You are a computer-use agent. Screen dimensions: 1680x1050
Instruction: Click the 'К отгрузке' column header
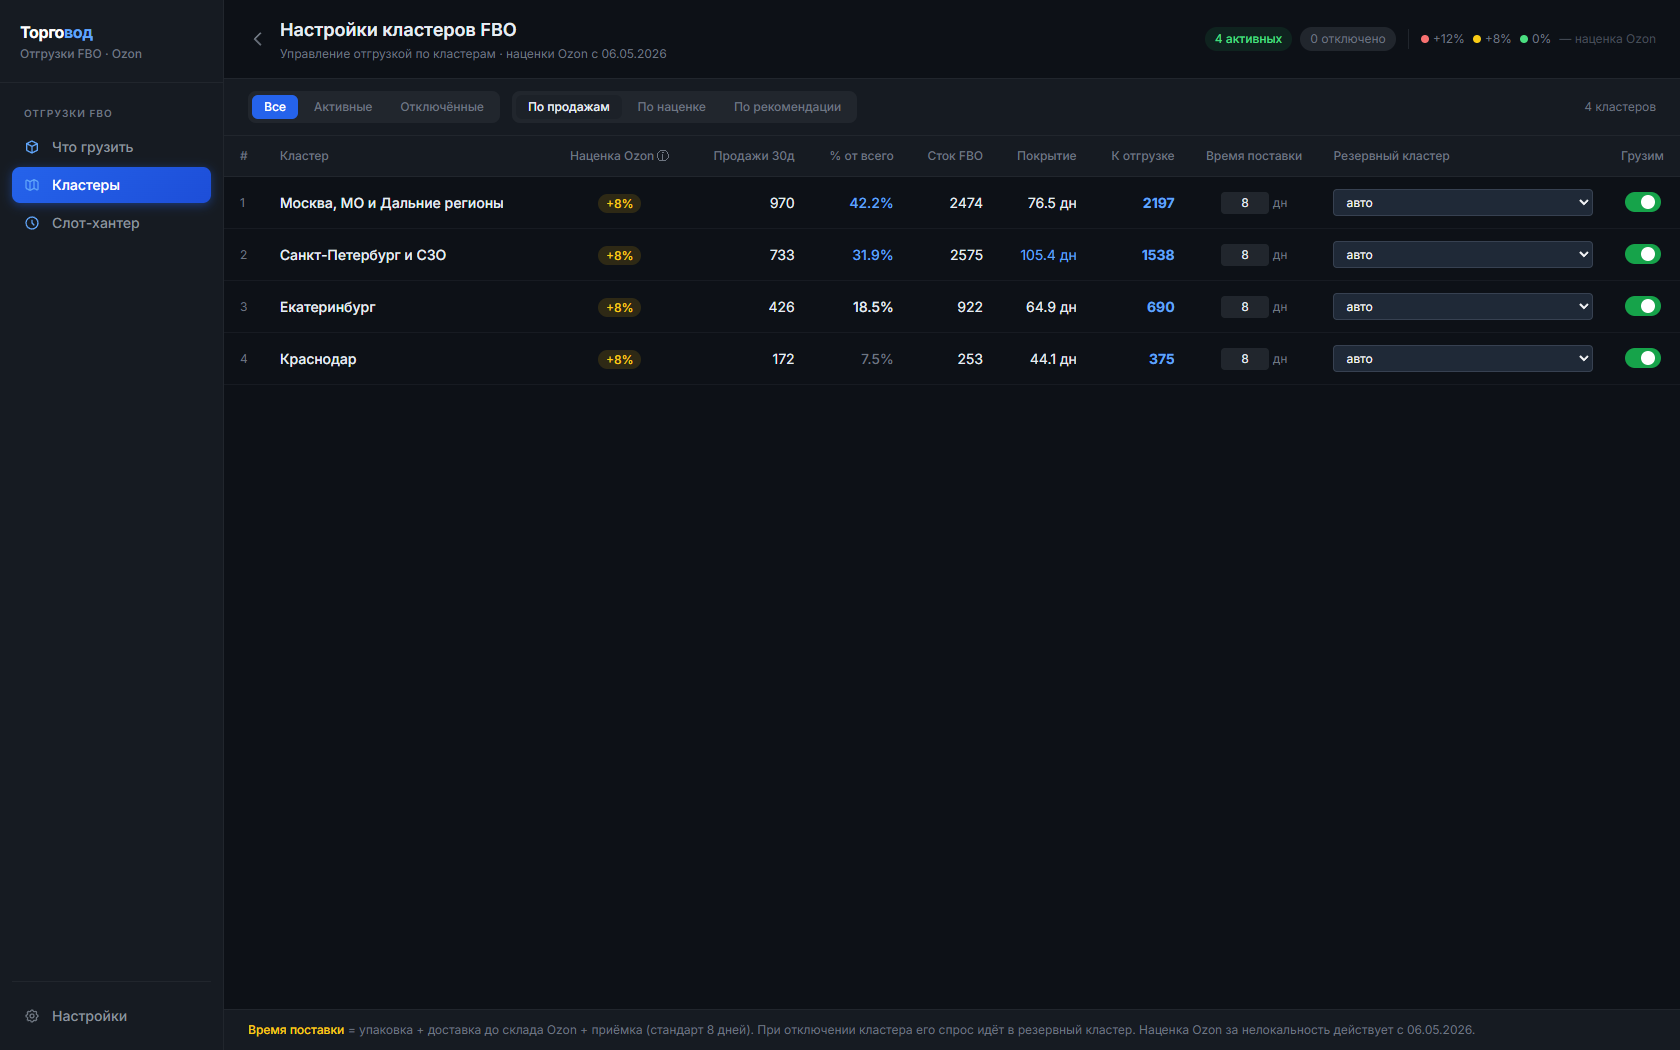coord(1143,156)
